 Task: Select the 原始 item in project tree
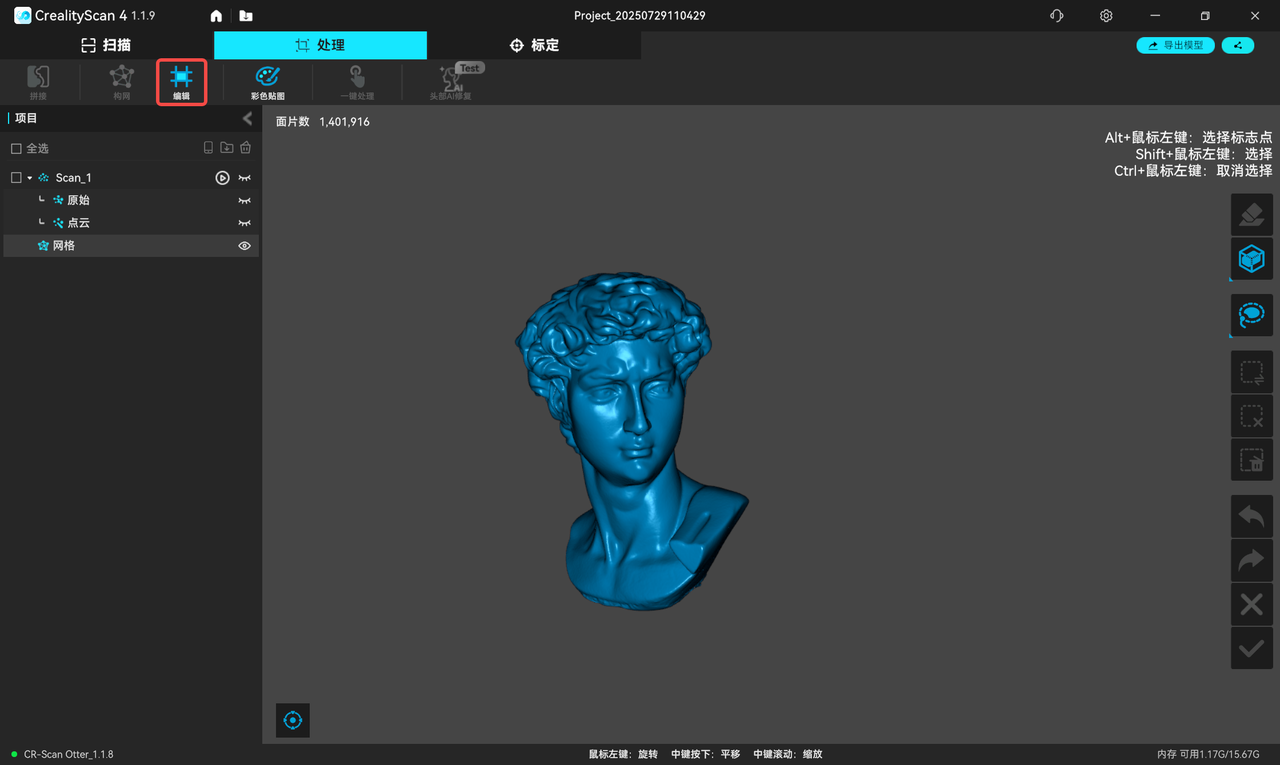[78, 200]
